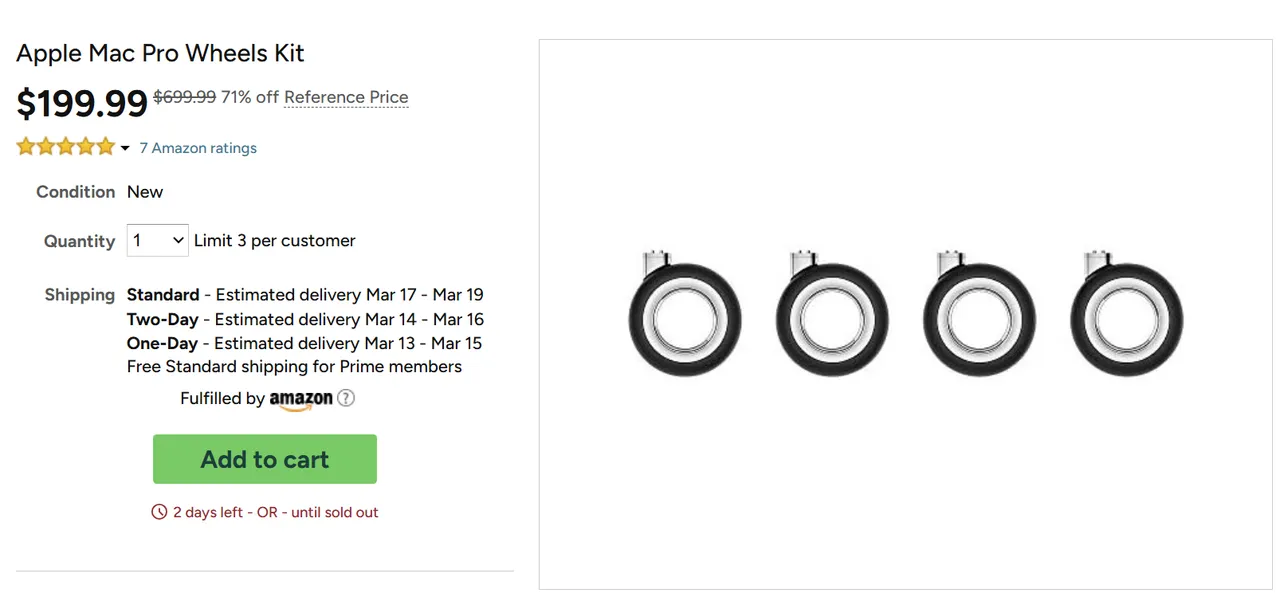The width and height of the screenshot is (1280, 593).
Task: Click the Two-Day shipping estimate line
Action: pos(305,319)
